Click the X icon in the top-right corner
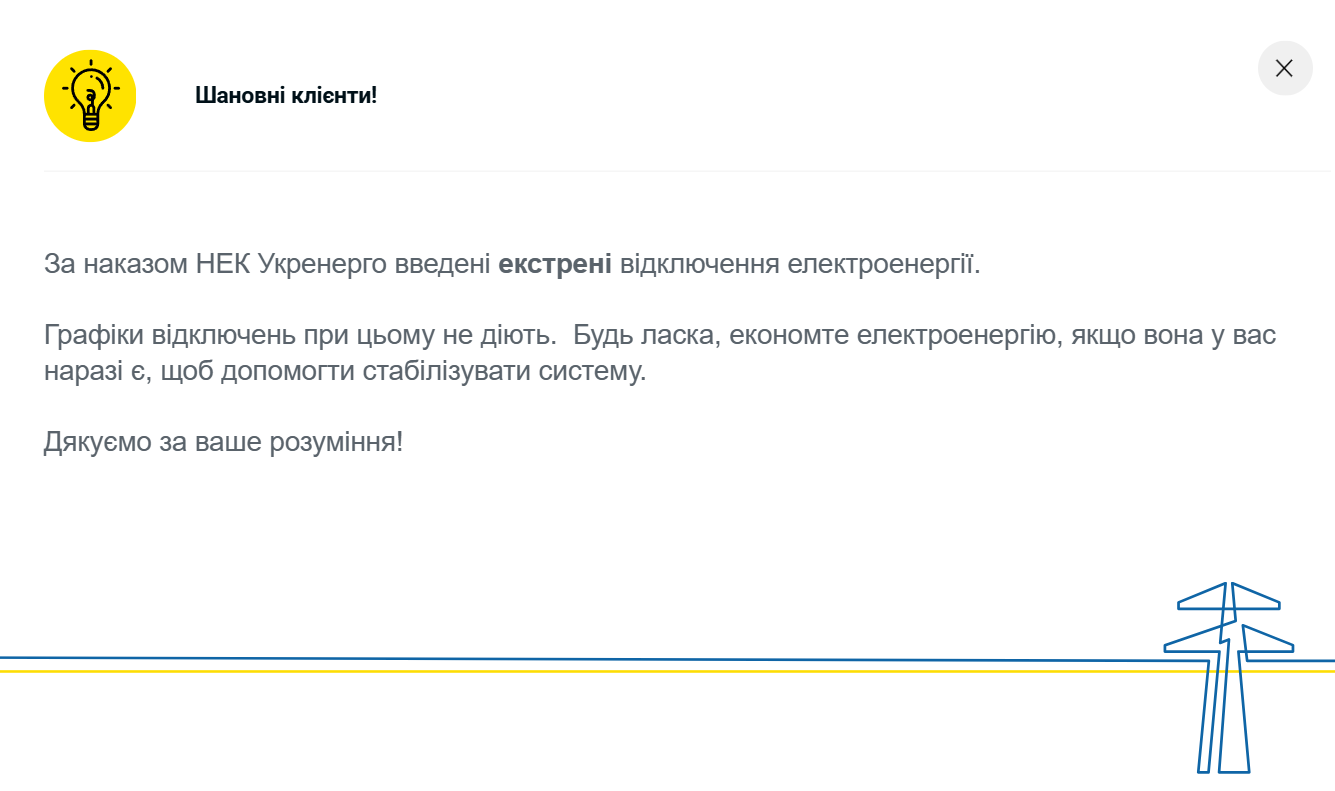 pos(1285,68)
